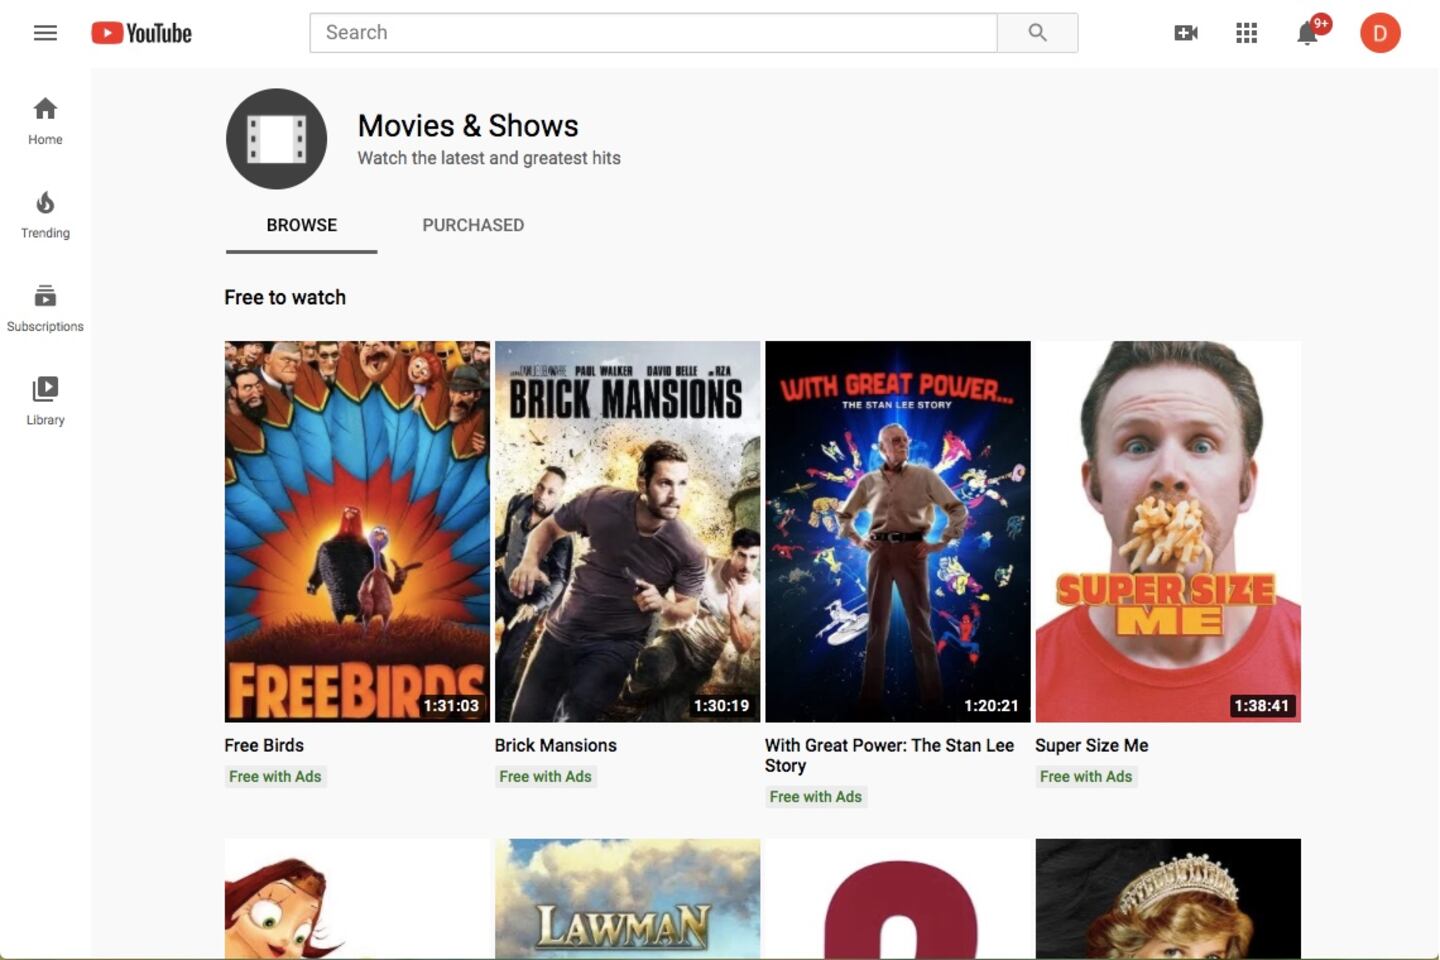The image size is (1440, 960).
Task: Switch to the Purchased tab
Action: click(x=472, y=225)
